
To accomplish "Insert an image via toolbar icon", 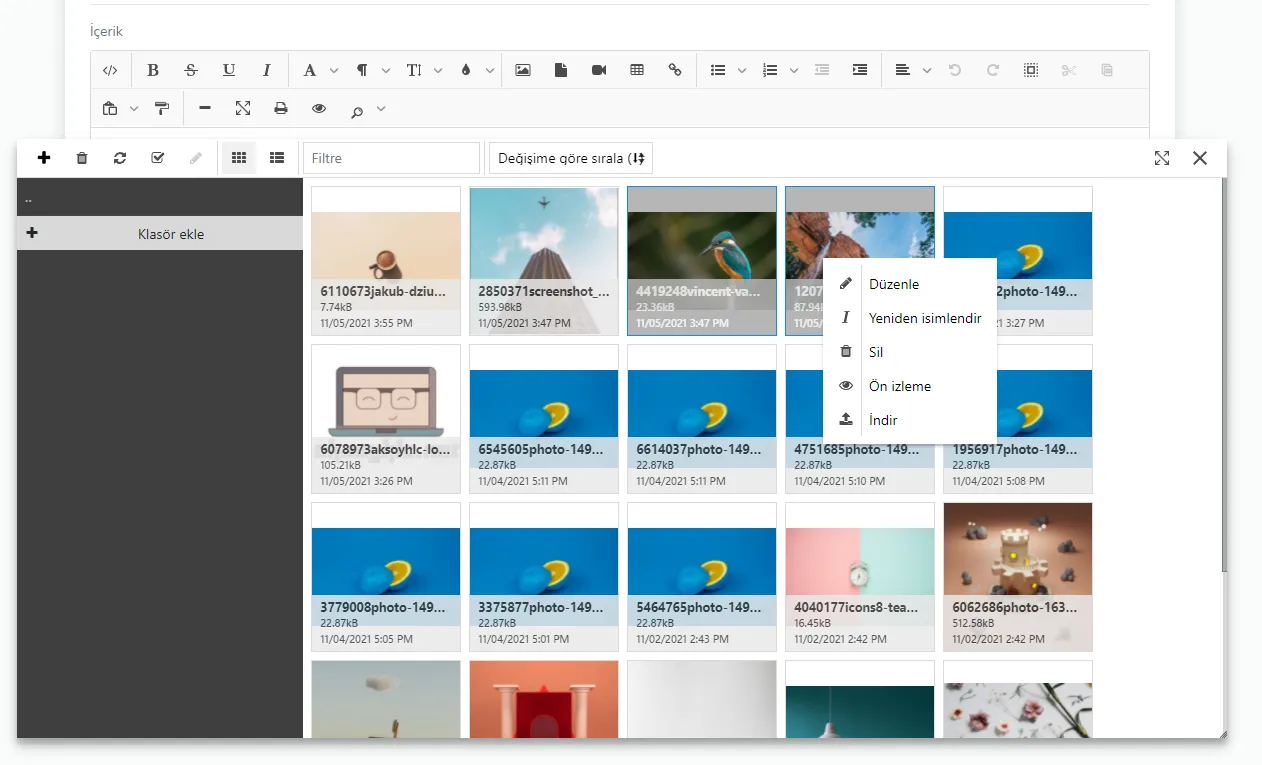I will tap(523, 70).
